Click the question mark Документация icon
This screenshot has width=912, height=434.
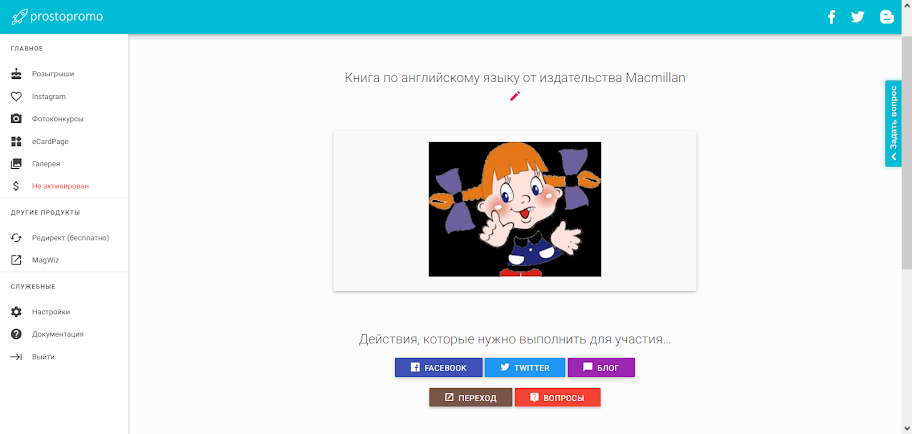click(x=16, y=334)
